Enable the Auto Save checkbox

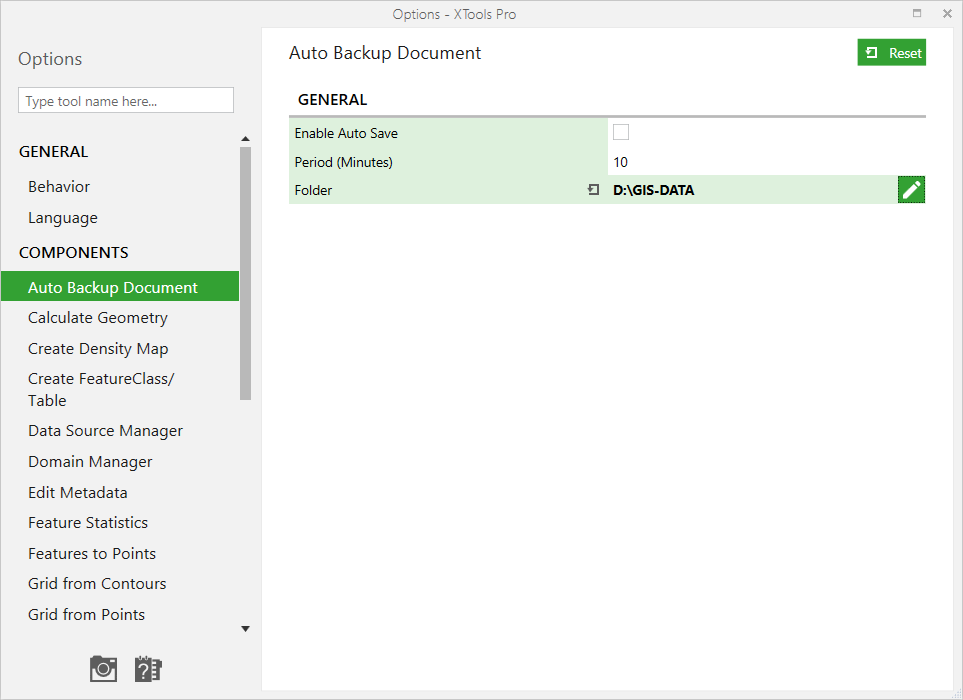tap(620, 131)
